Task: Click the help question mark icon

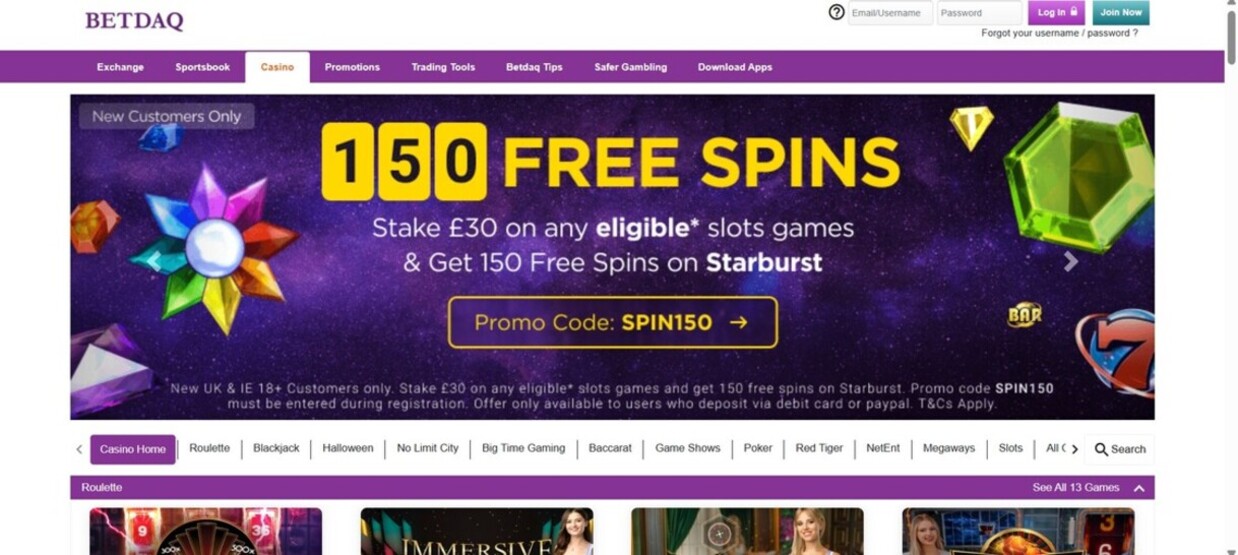Action: point(837,12)
